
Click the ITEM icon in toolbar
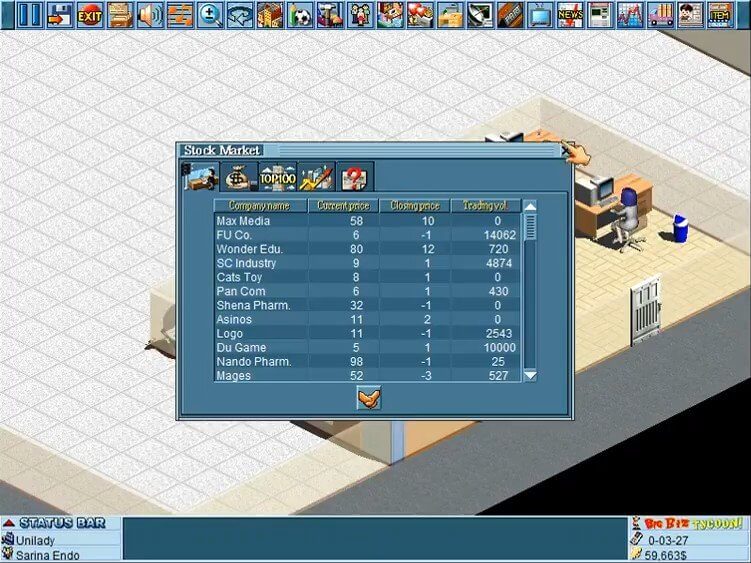coord(720,14)
